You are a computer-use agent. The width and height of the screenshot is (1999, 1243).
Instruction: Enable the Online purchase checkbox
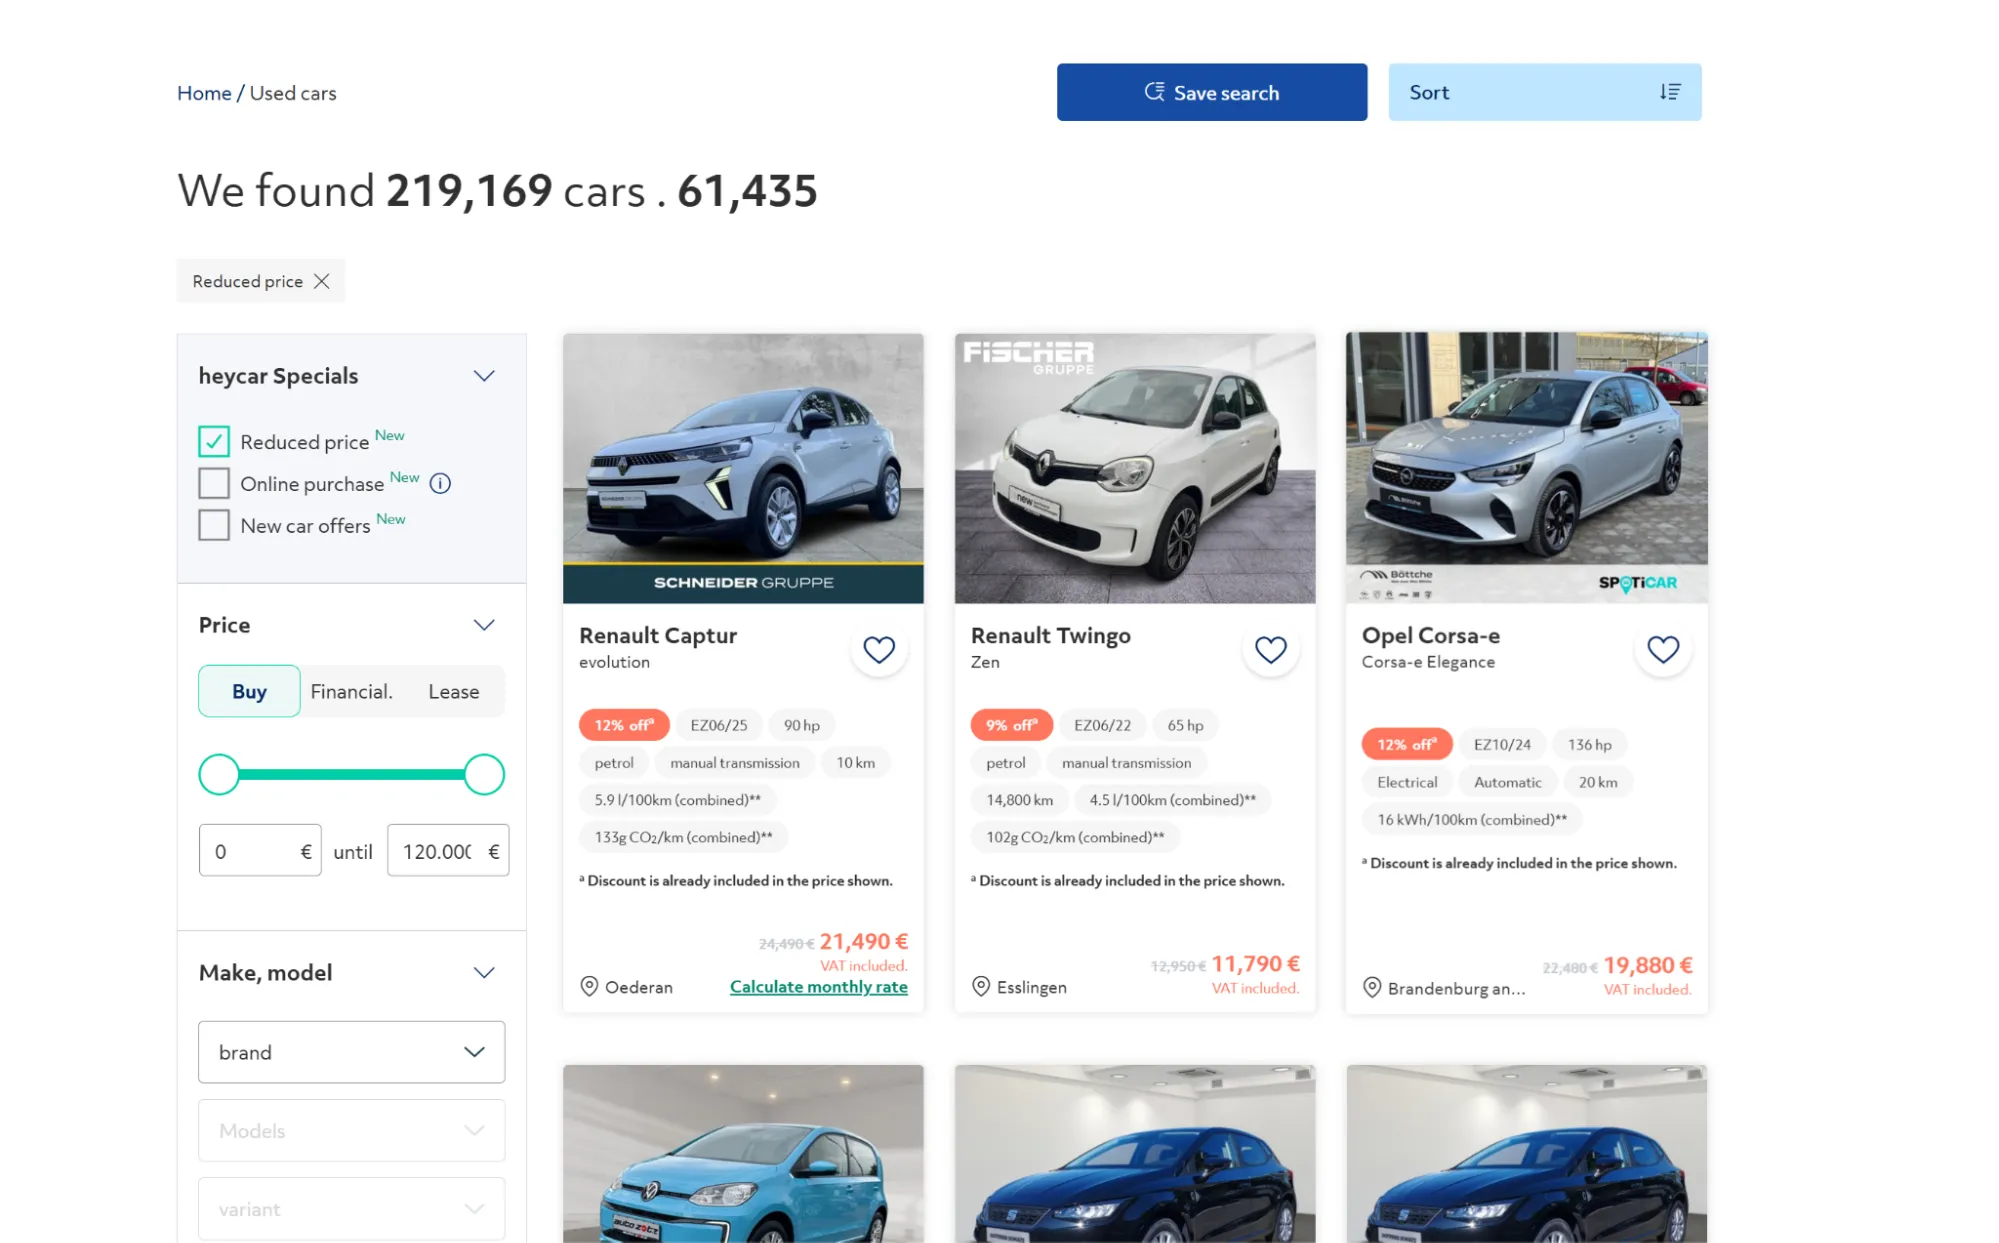[x=214, y=484]
